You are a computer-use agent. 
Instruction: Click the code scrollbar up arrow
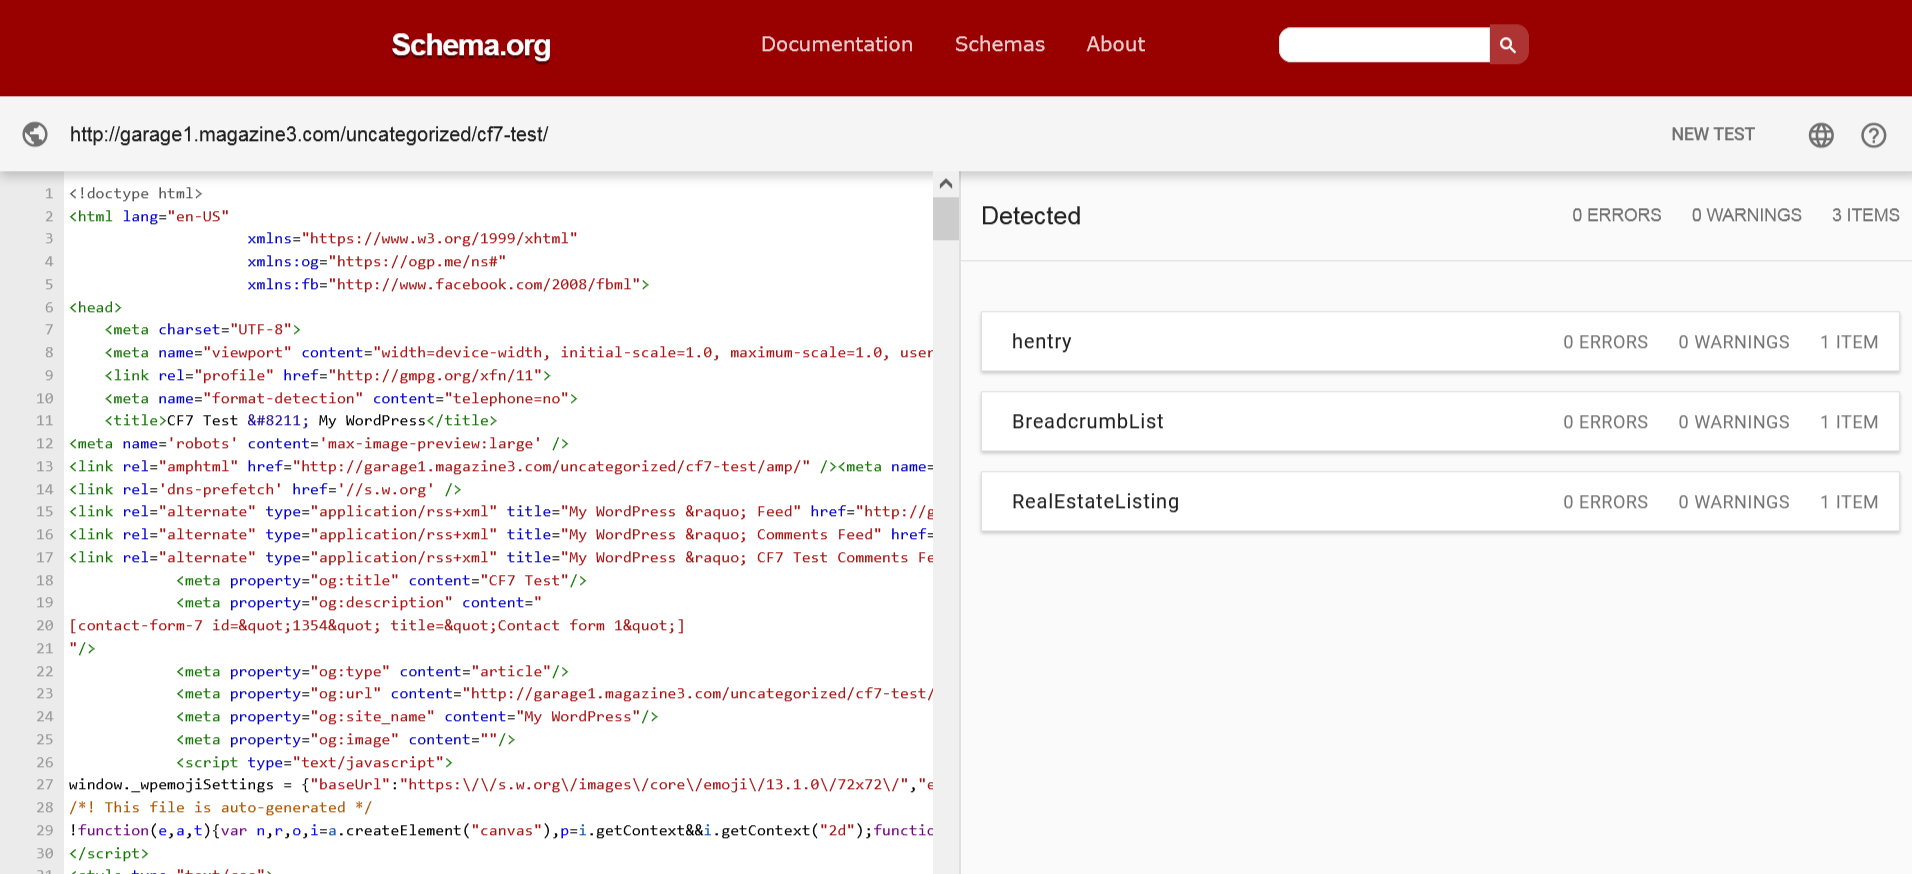[946, 184]
